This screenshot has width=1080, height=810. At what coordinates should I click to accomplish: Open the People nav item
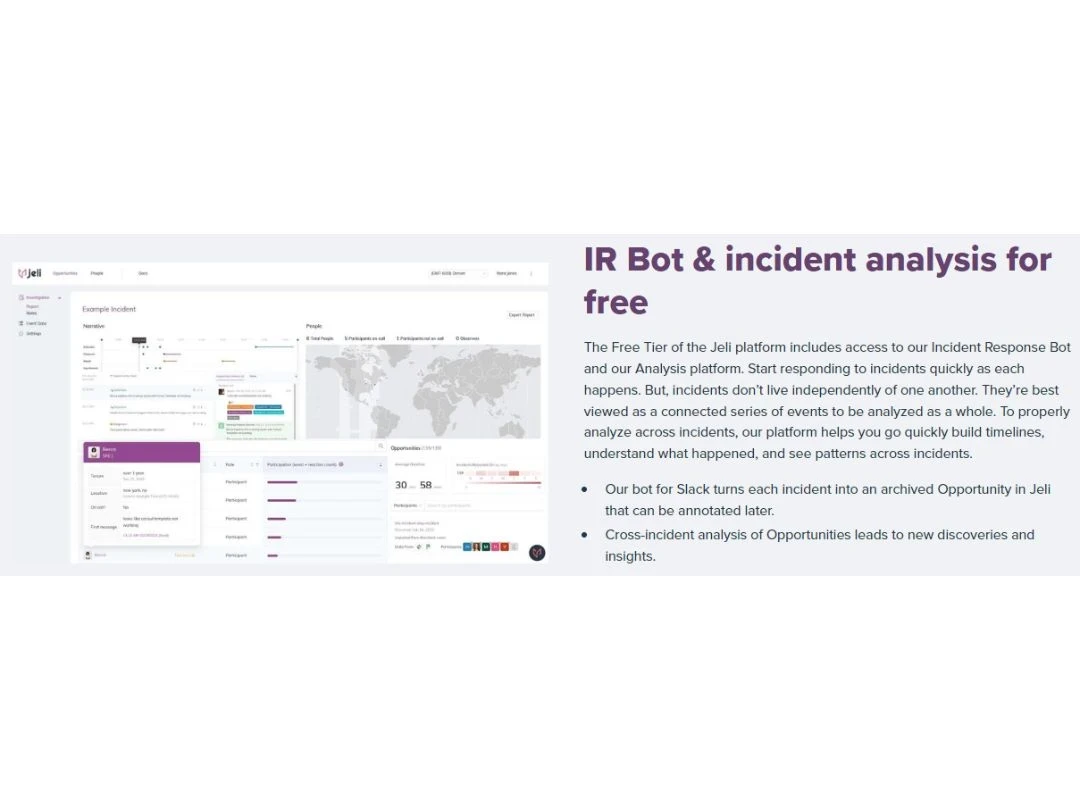(97, 273)
